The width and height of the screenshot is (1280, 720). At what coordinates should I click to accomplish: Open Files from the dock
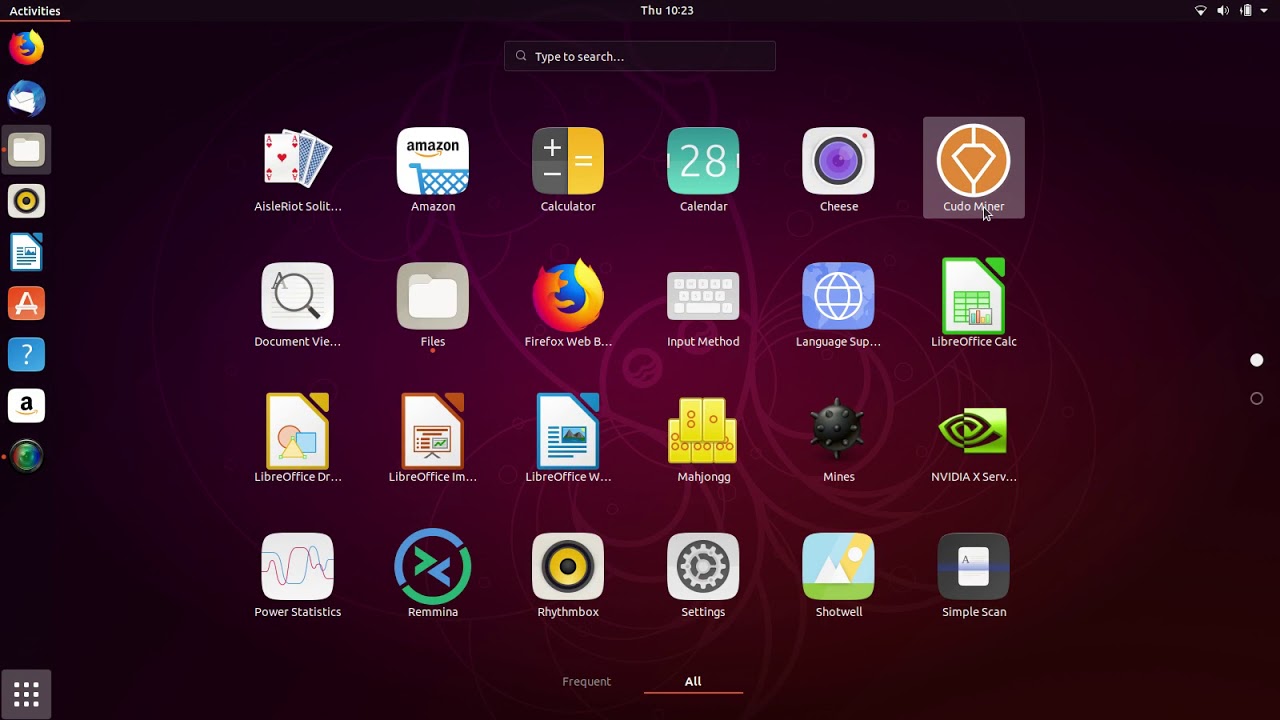26,150
